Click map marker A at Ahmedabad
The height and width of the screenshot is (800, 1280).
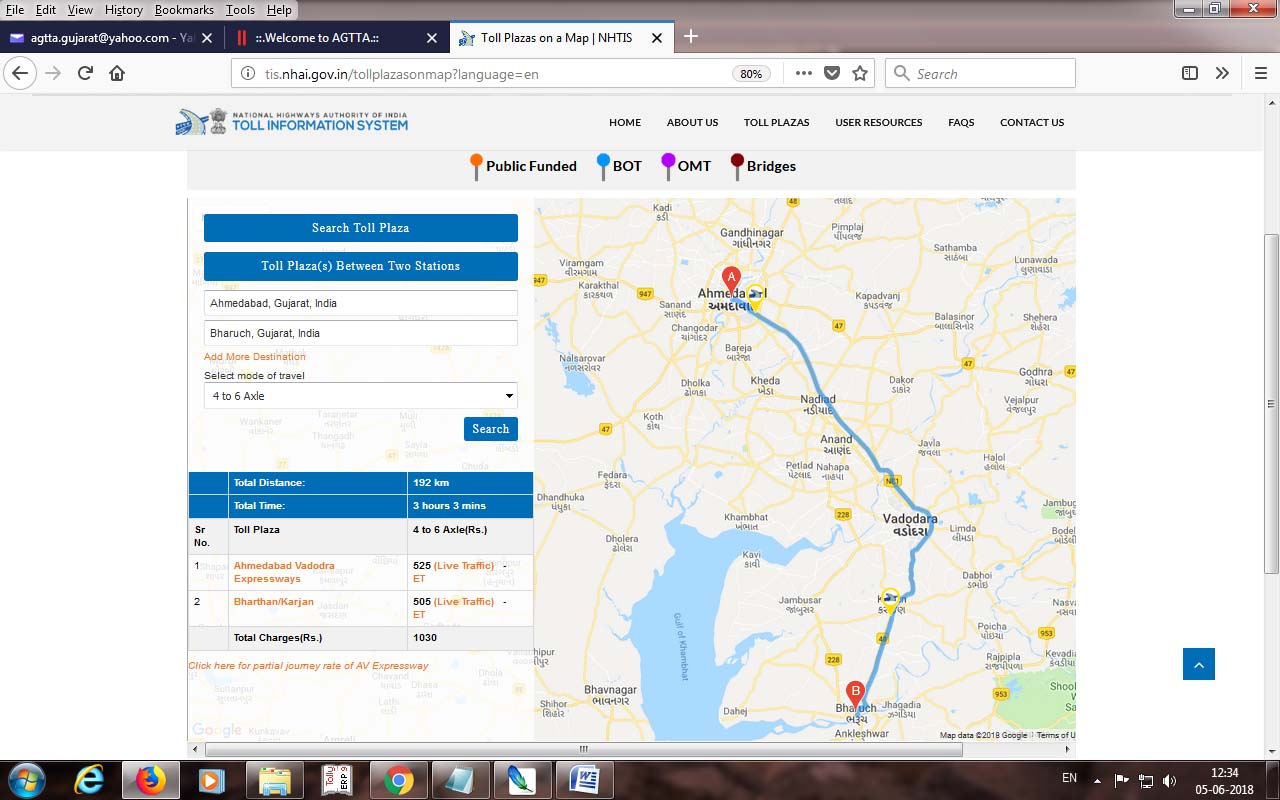(731, 279)
